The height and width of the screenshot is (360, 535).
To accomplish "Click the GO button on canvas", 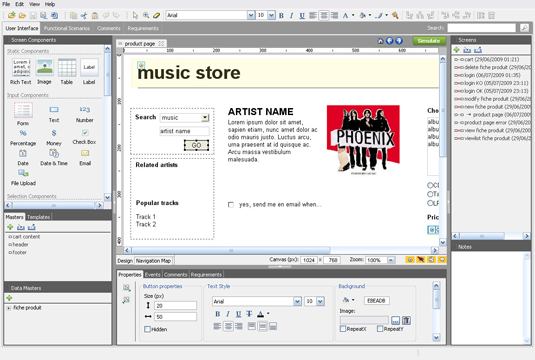I will click(196, 145).
